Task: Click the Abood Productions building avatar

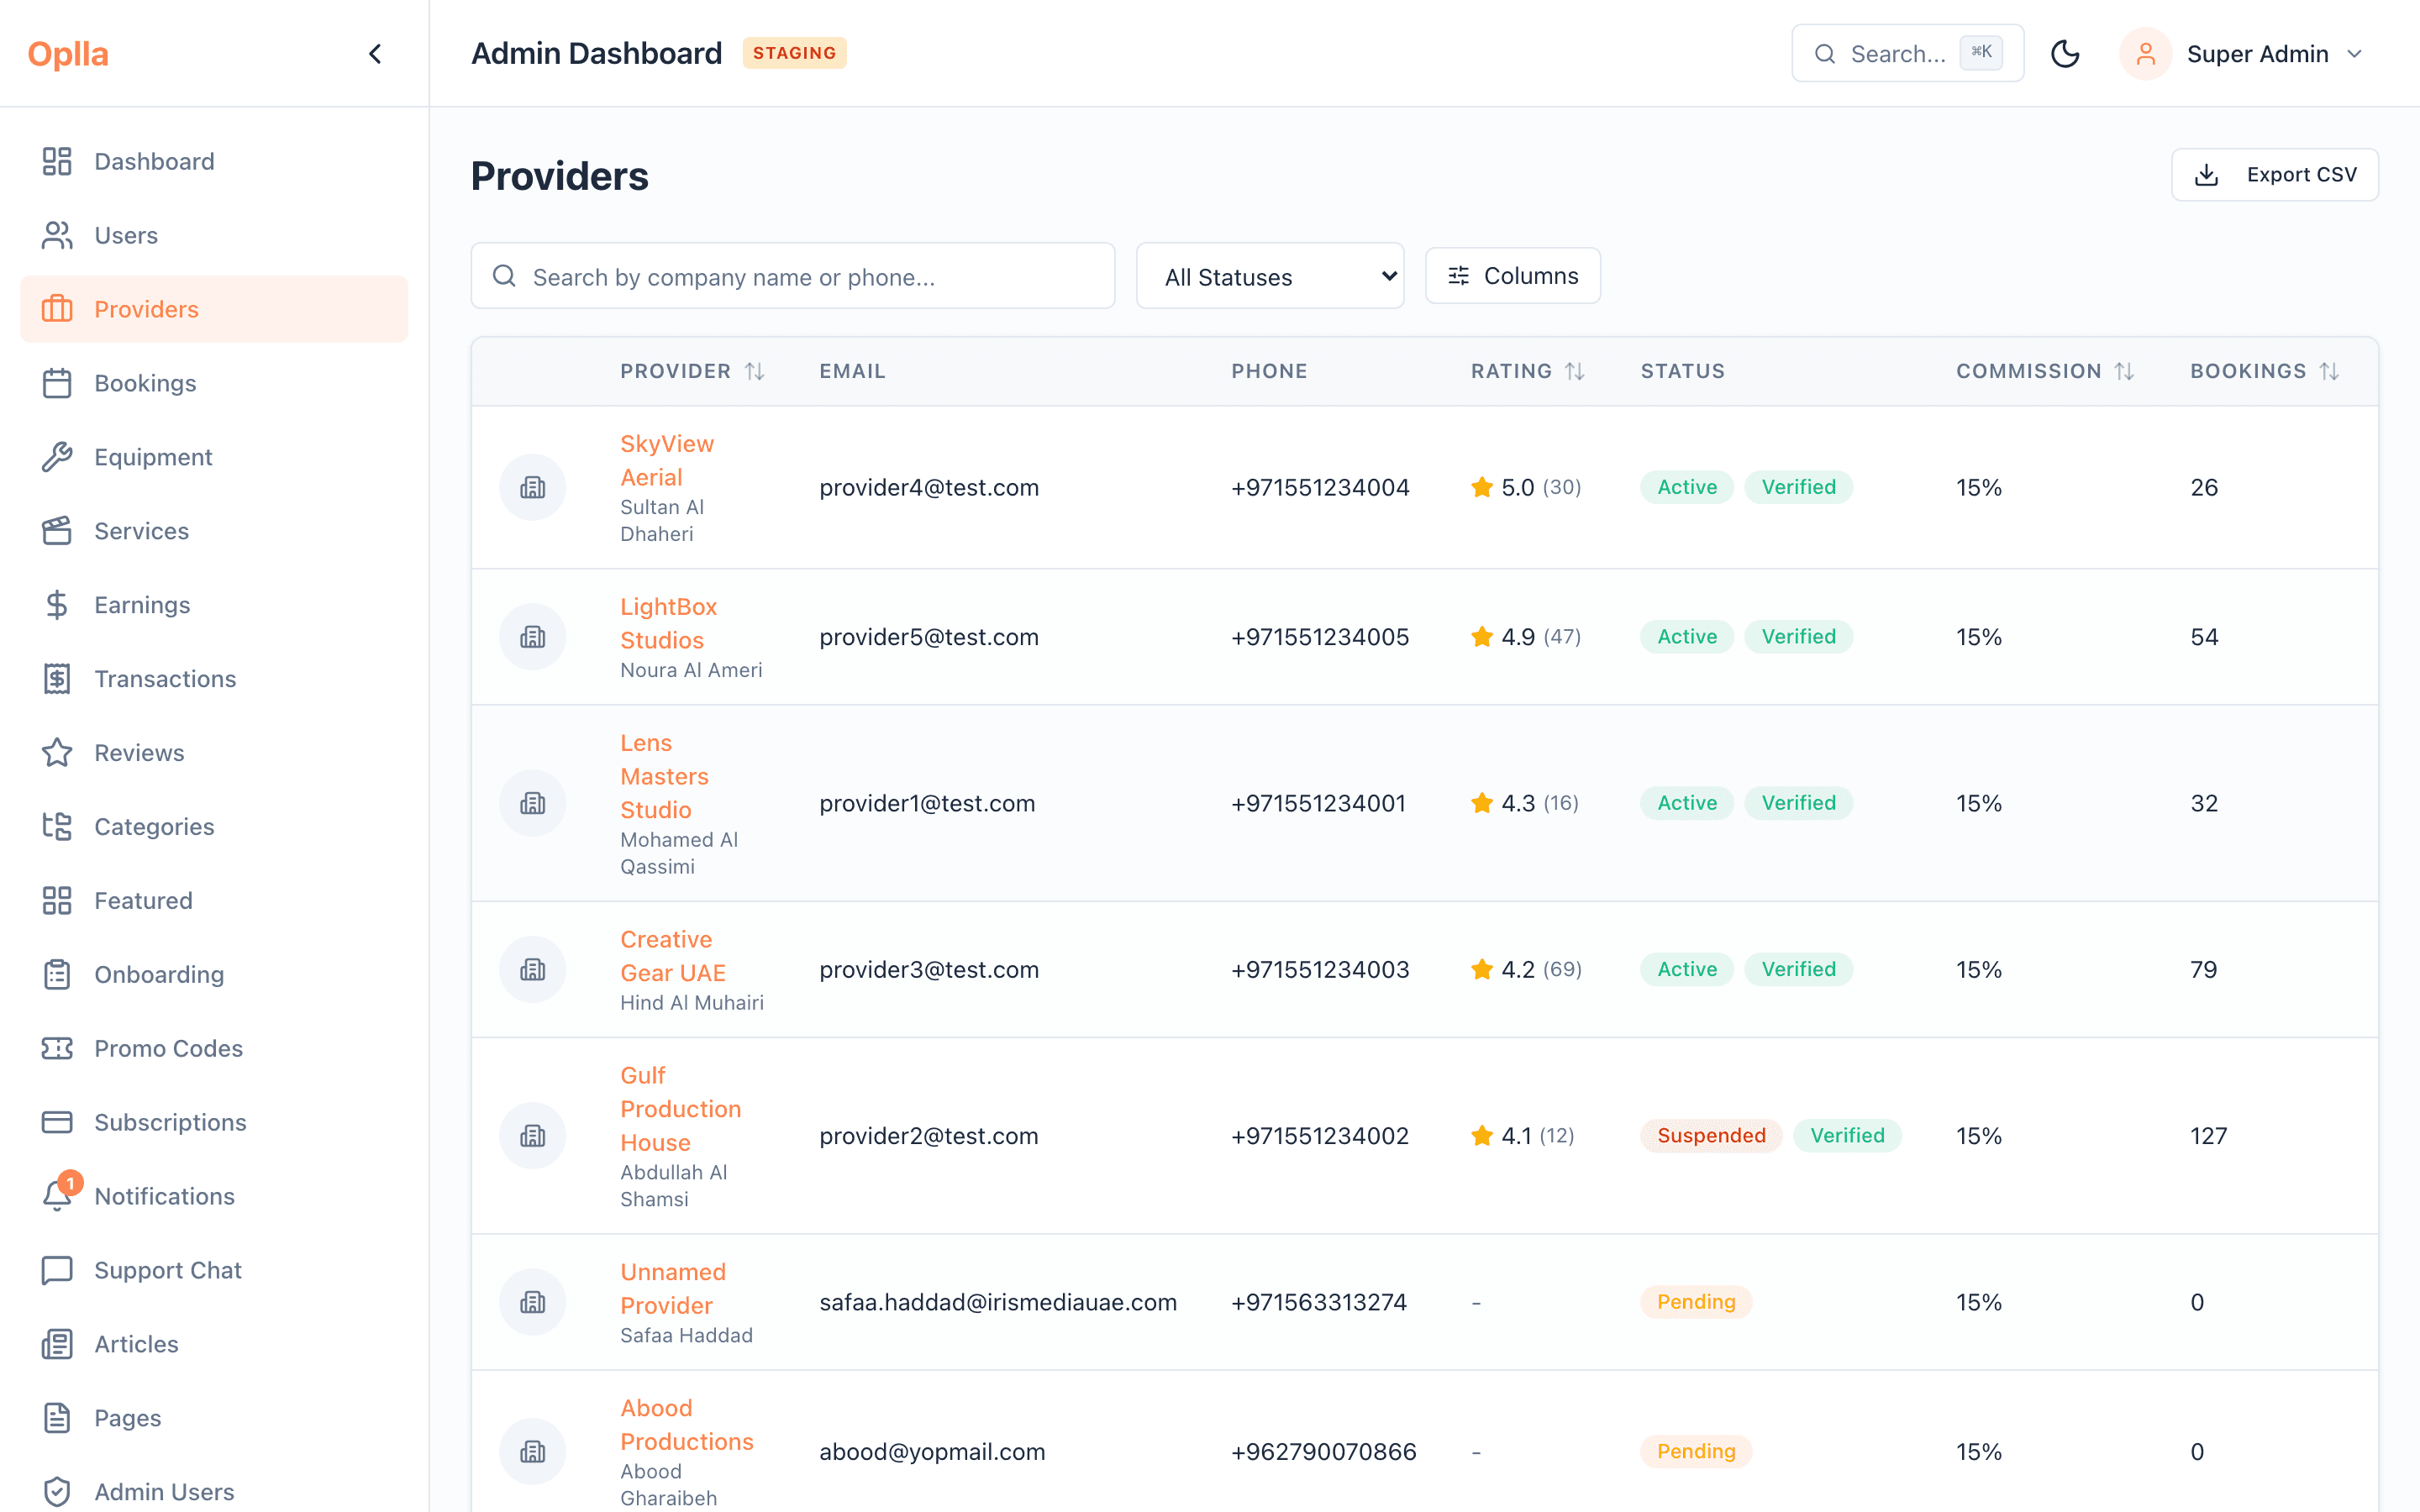Action: [533, 1451]
